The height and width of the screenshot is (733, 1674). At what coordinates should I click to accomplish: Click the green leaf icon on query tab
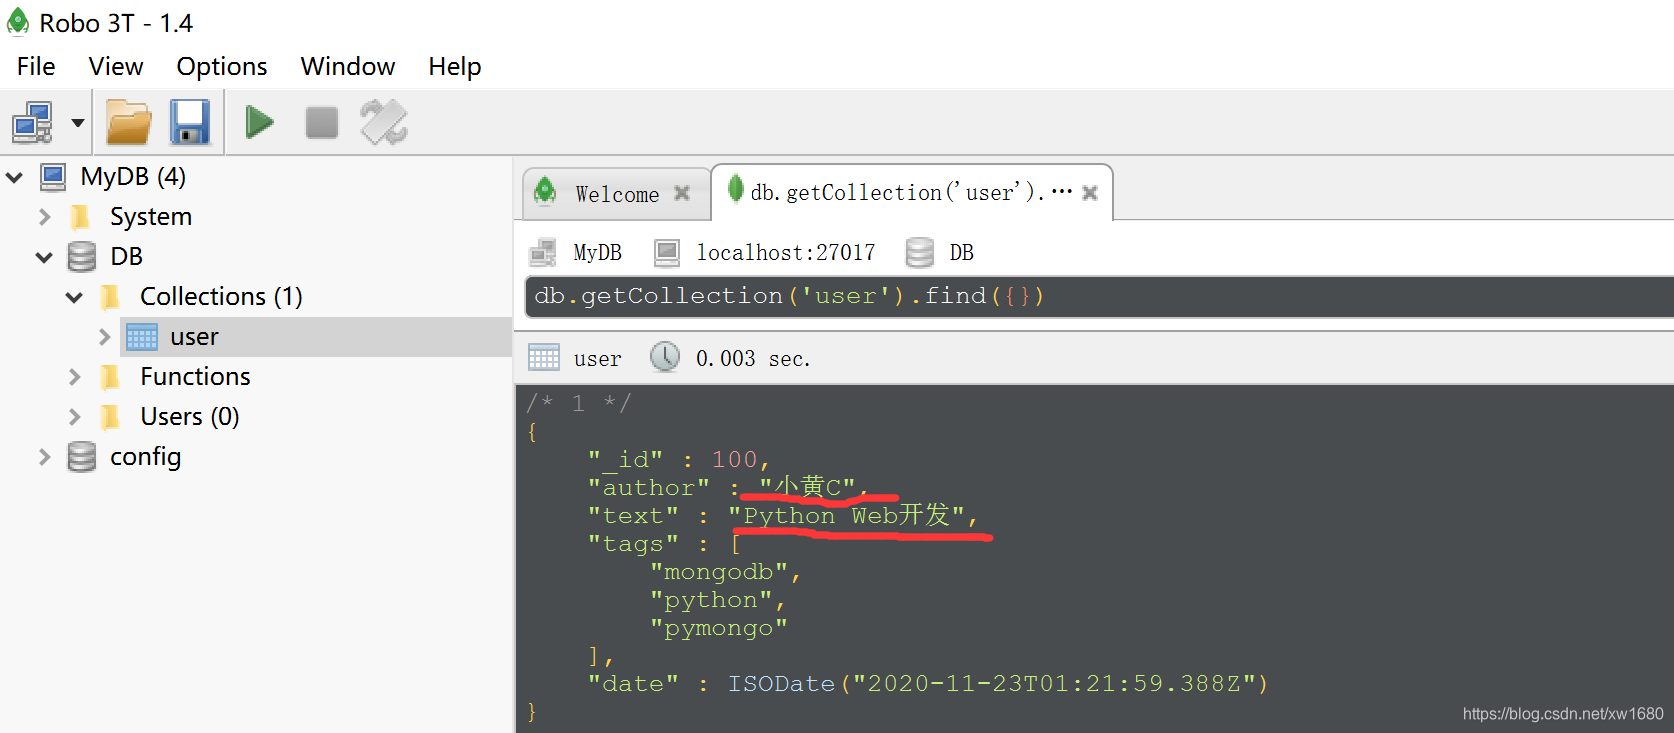[735, 188]
